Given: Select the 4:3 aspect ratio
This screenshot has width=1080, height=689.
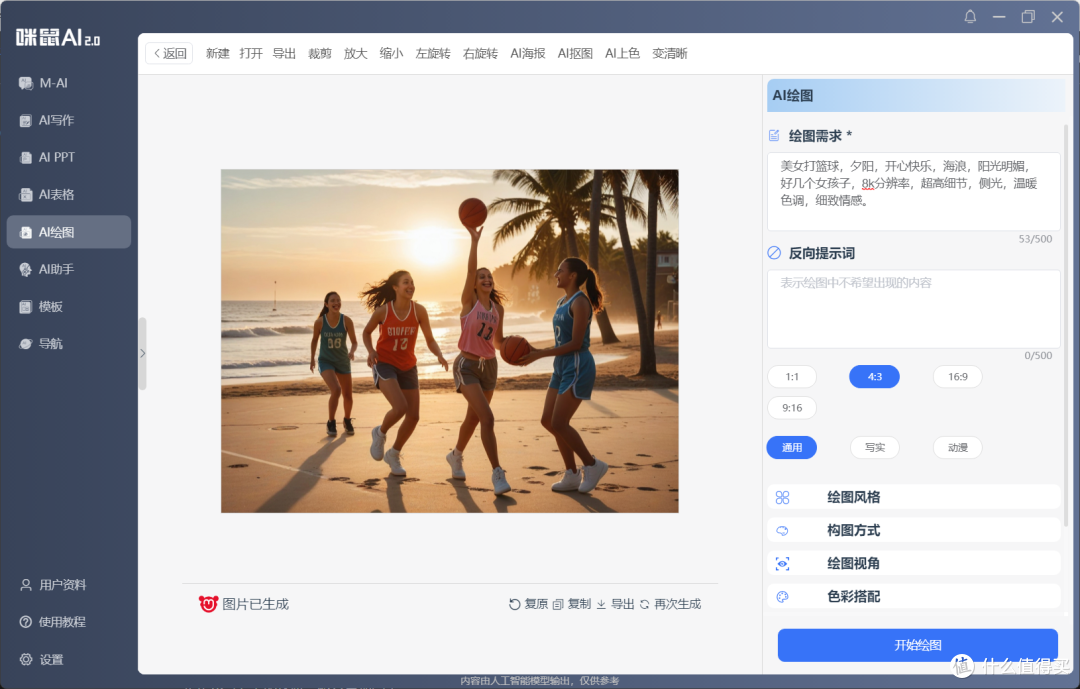Looking at the screenshot, I should pos(875,377).
